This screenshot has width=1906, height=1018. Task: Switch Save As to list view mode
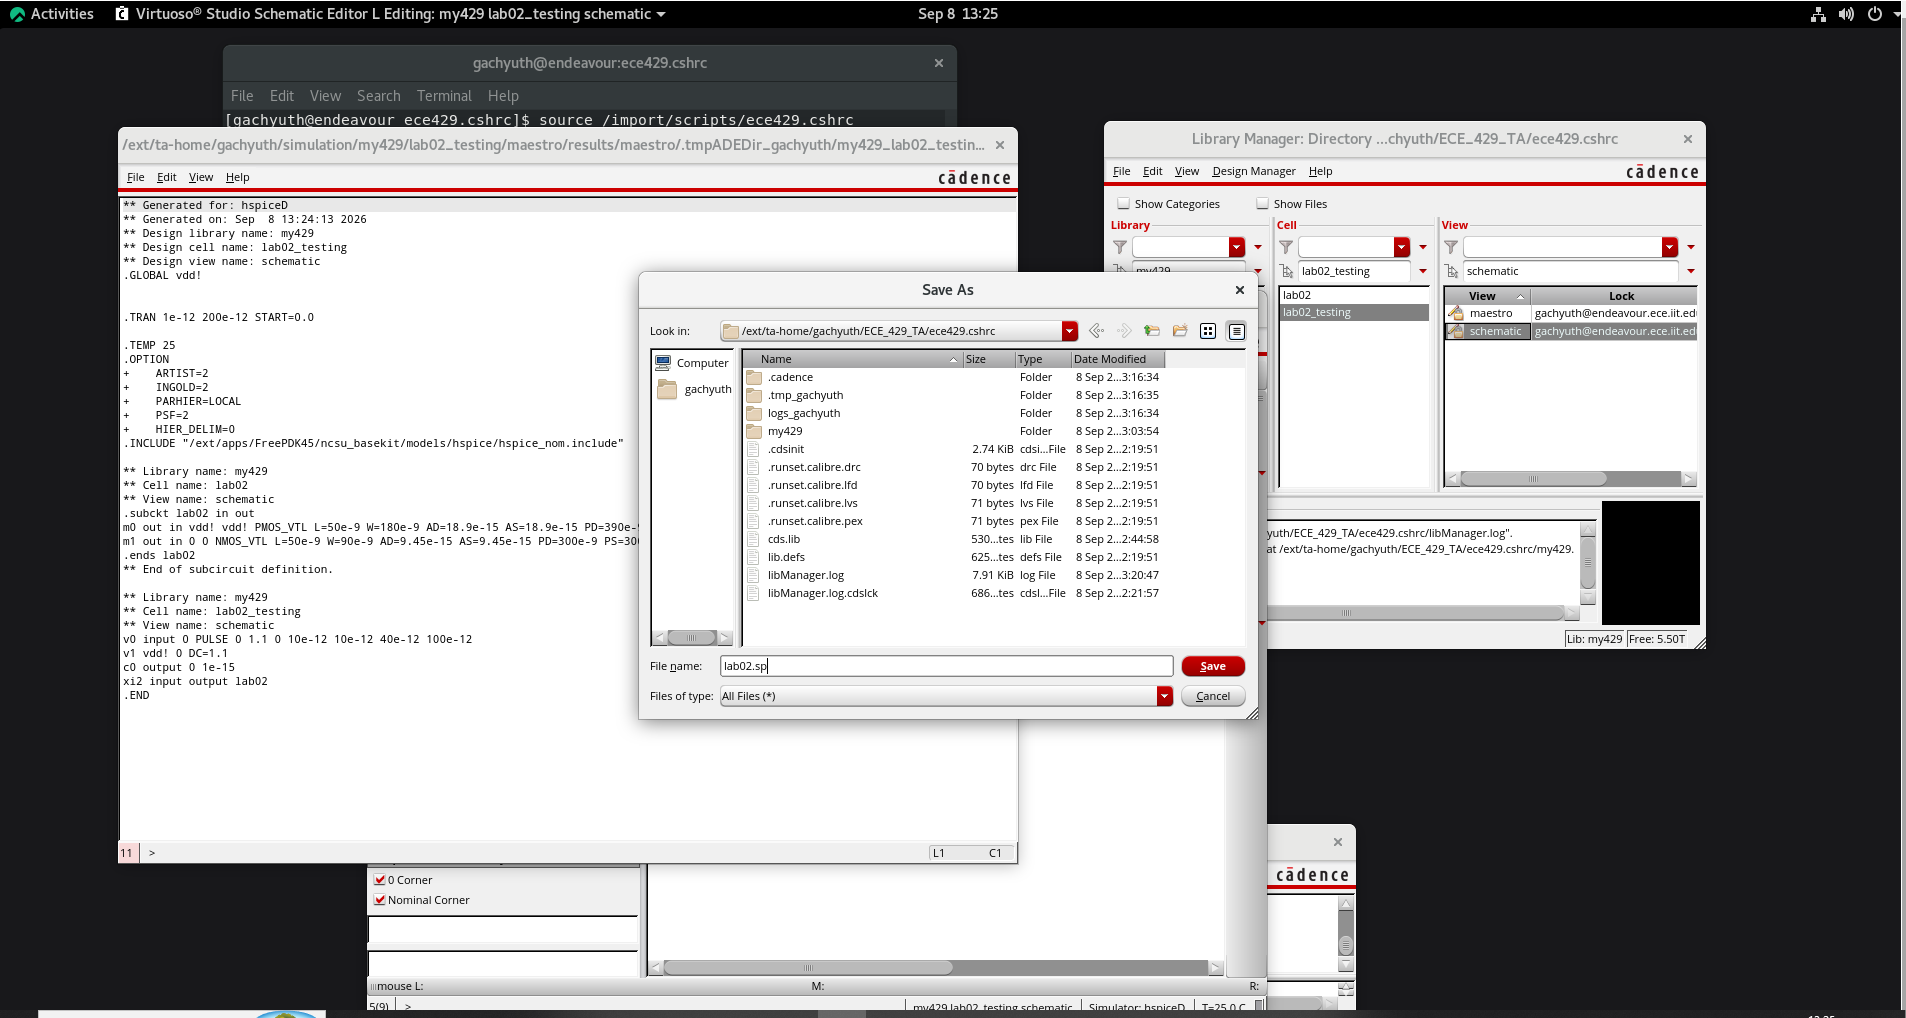[x=1208, y=331]
